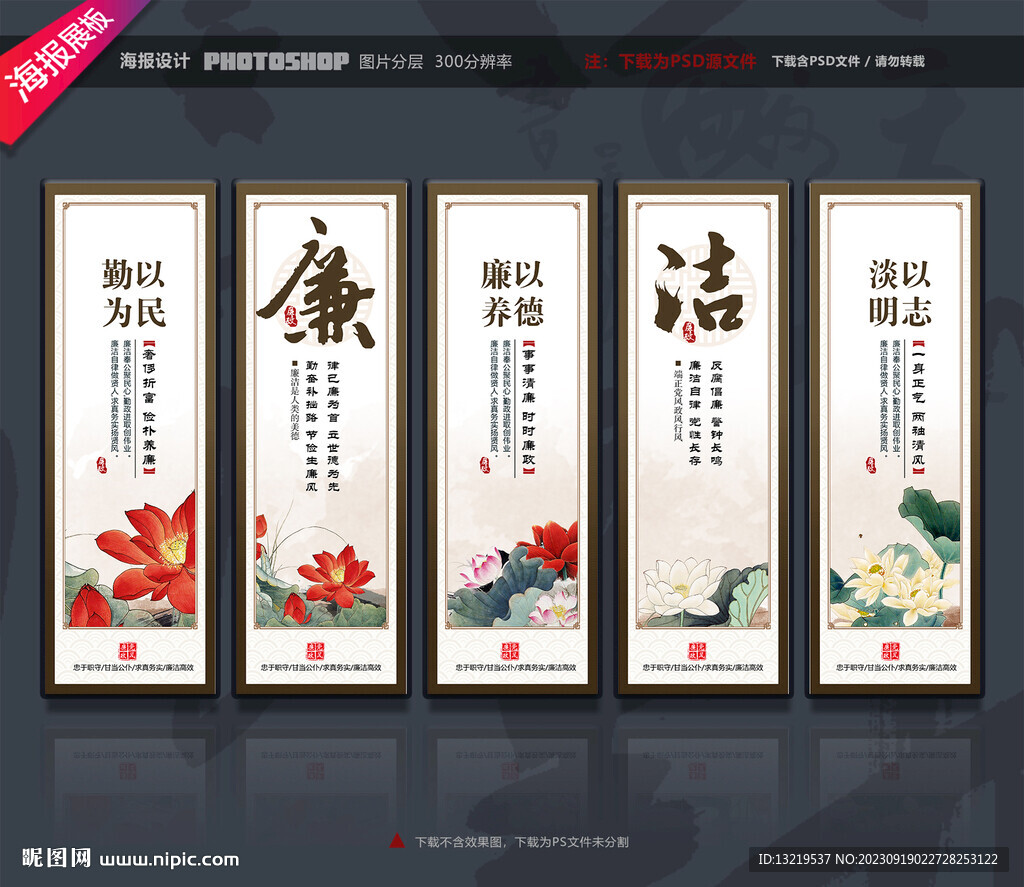Select the 勤以为民 poster panel

(x=129, y=439)
